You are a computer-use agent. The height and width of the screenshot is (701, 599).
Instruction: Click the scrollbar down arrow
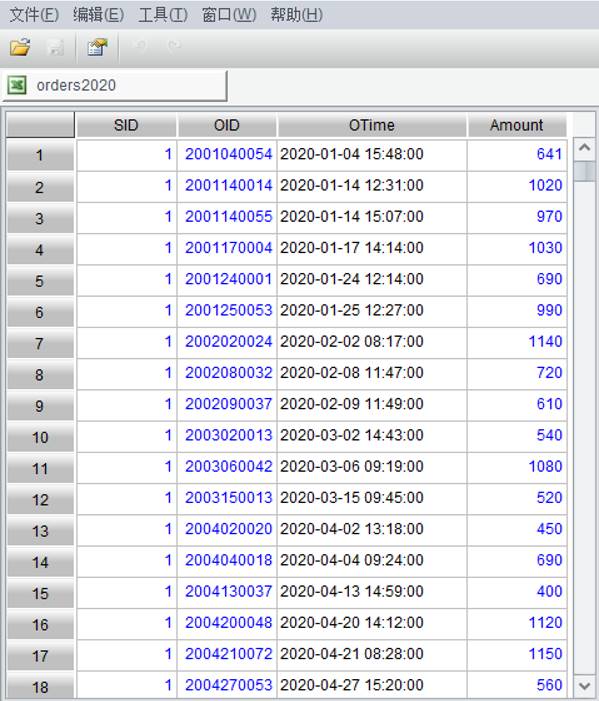(x=584, y=686)
